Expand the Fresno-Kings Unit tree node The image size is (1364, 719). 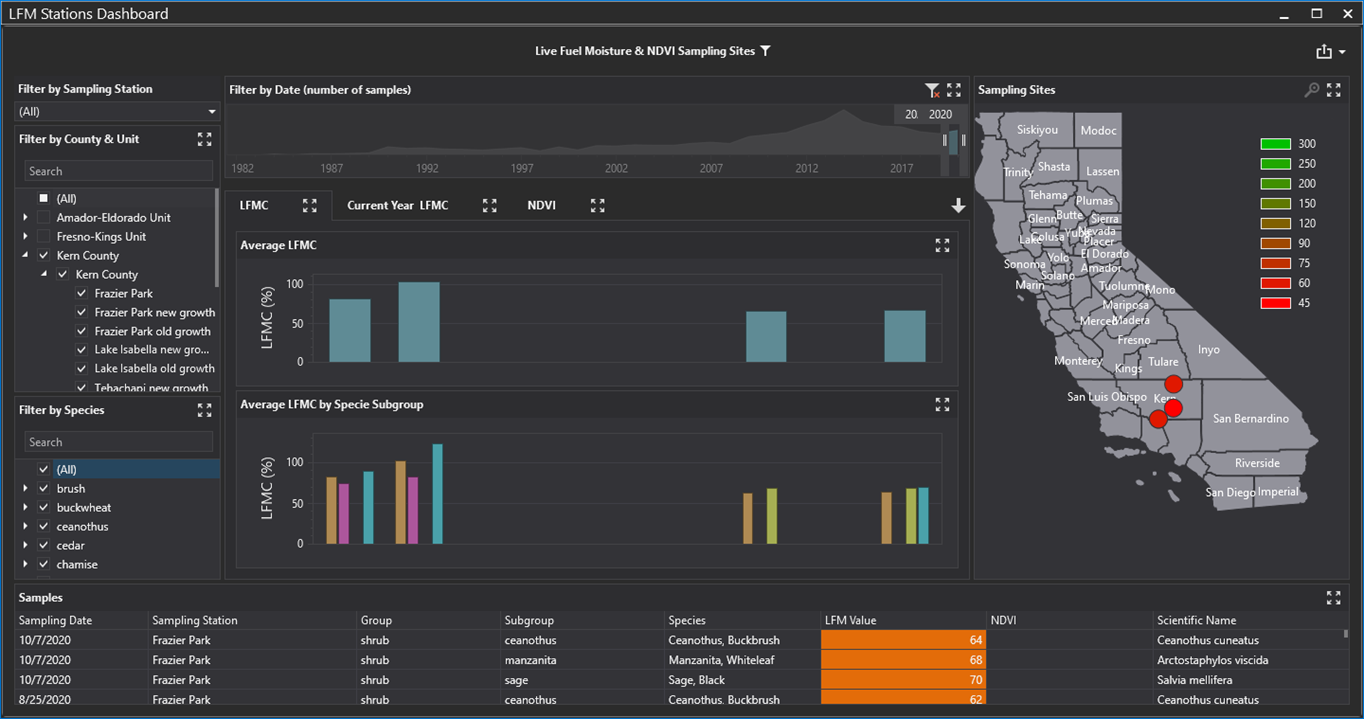coord(25,237)
